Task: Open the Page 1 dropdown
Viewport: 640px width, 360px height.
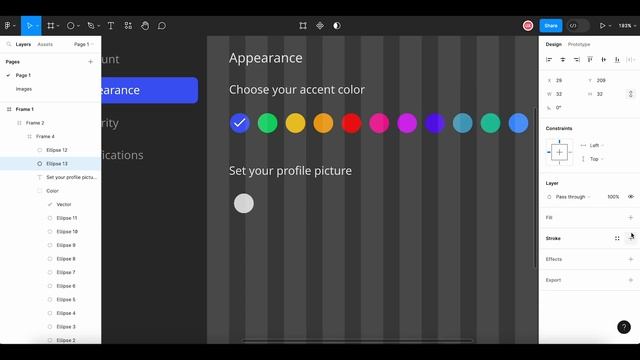Action: pos(84,44)
